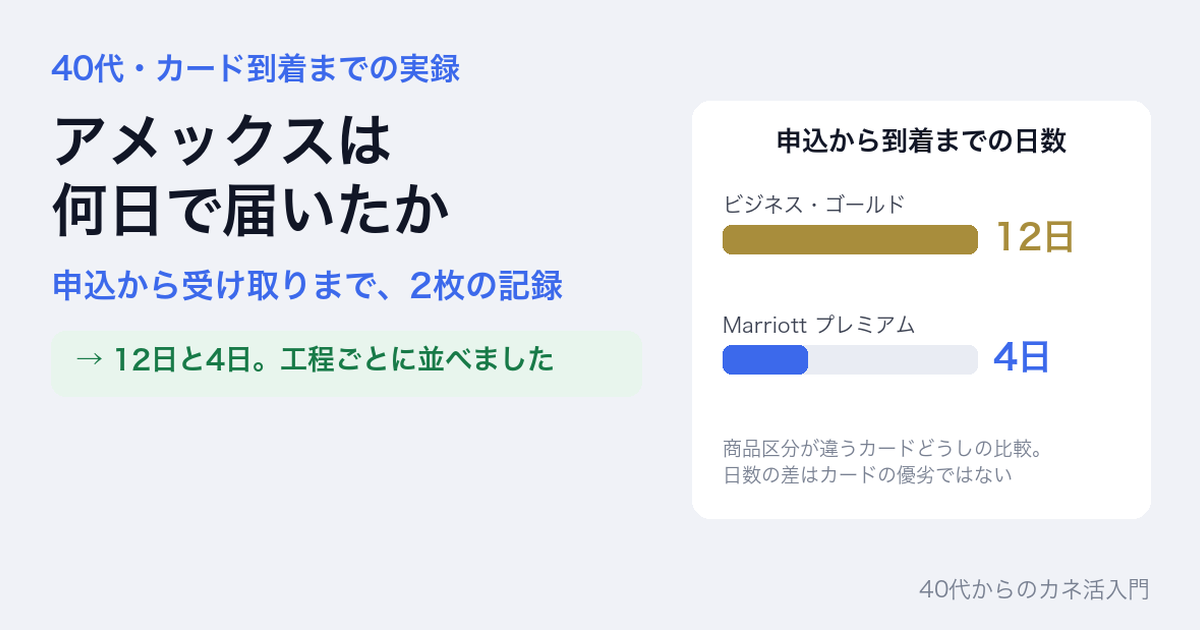The width and height of the screenshot is (1200, 630).
Task: Click the gold 12日 progress bar
Action: tap(850, 240)
